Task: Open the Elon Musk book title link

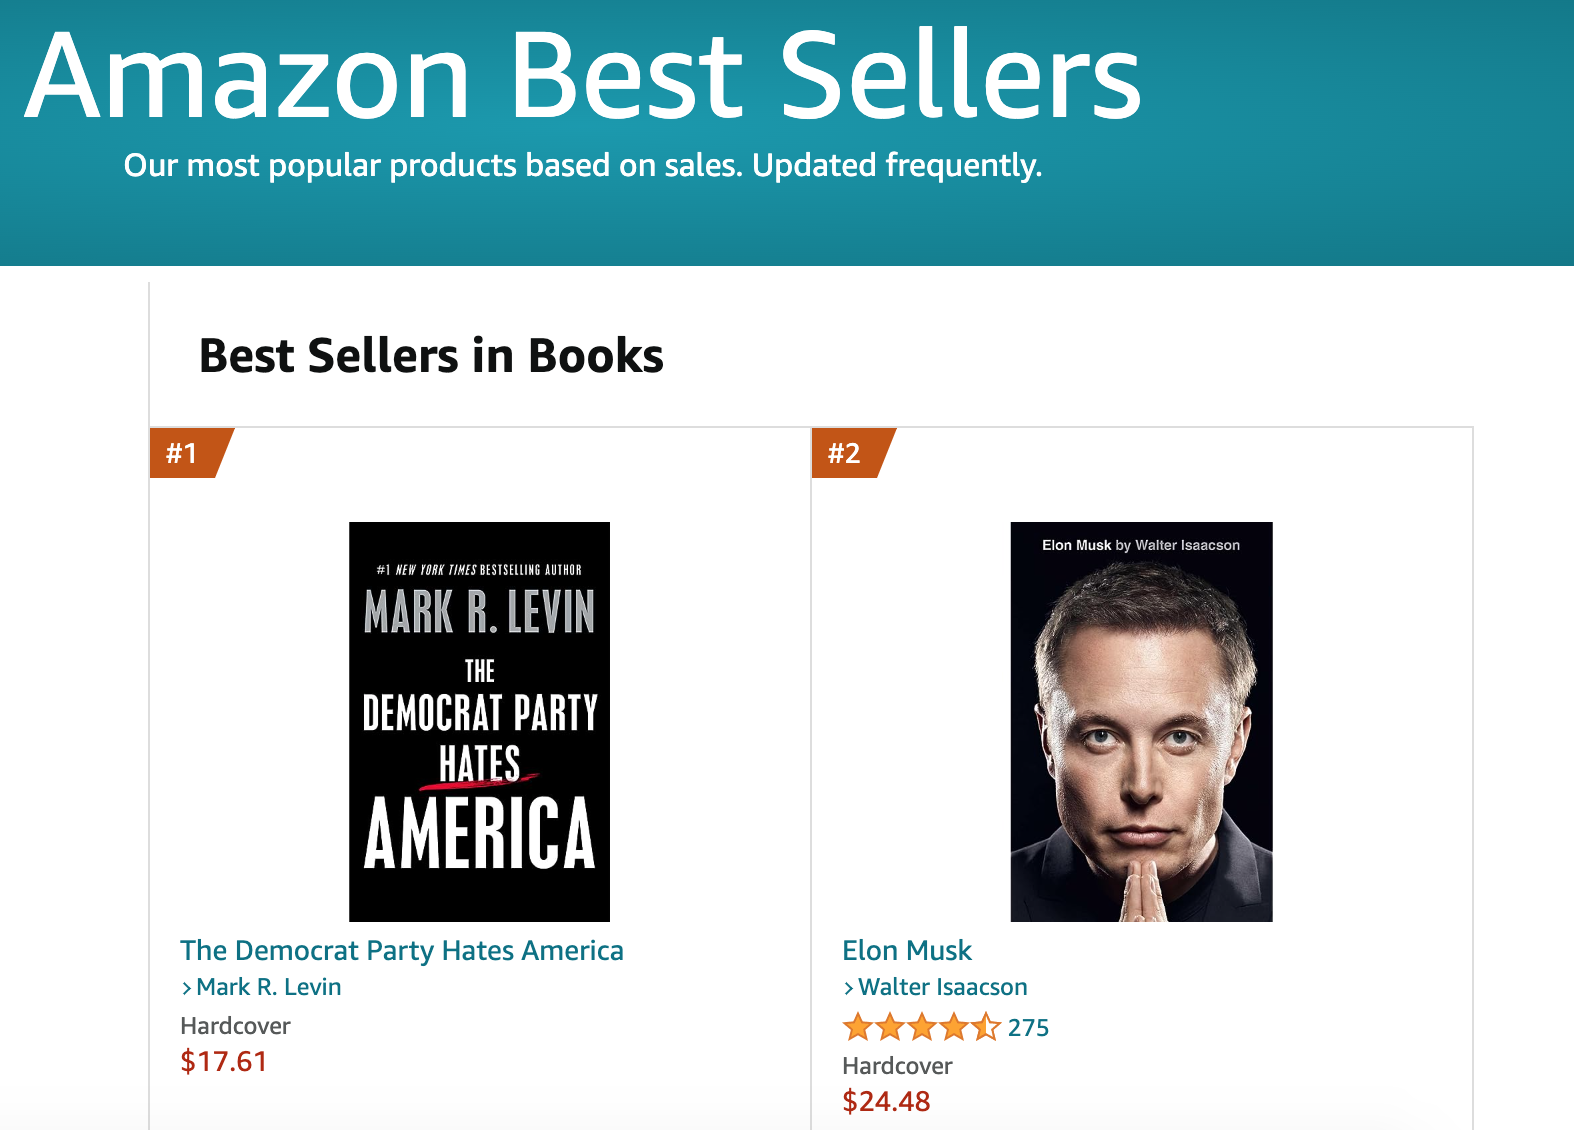Action: 906,951
